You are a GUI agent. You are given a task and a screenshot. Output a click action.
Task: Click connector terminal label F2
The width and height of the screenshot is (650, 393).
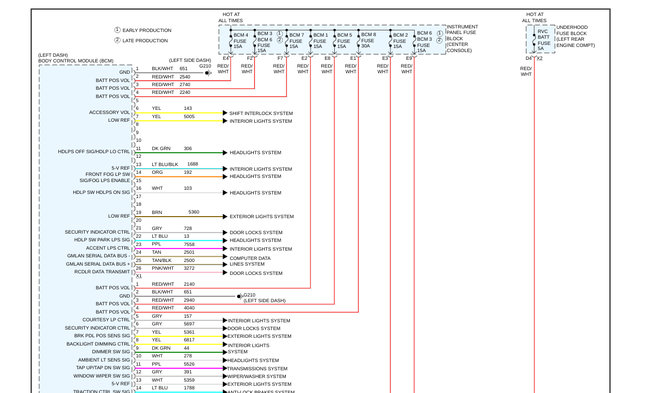click(250, 58)
